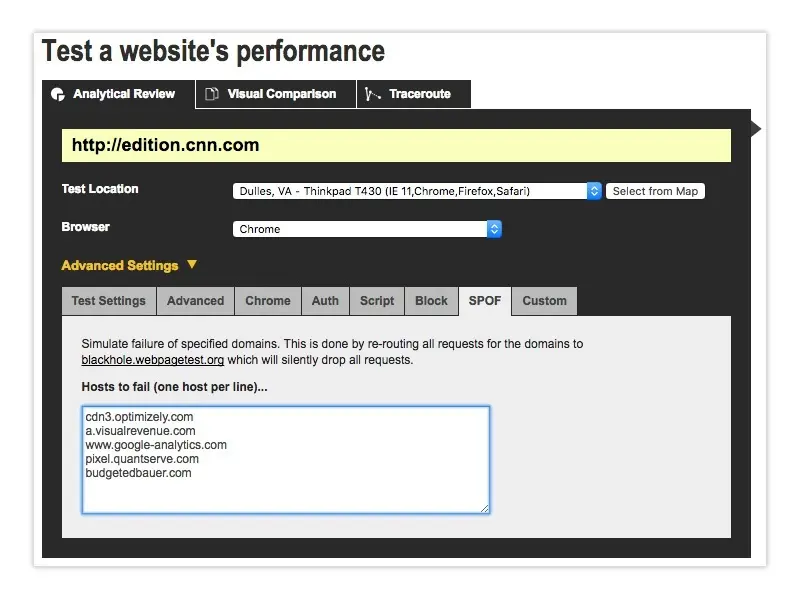Collapse the Advanced Settings disclosure triangle

(190, 265)
